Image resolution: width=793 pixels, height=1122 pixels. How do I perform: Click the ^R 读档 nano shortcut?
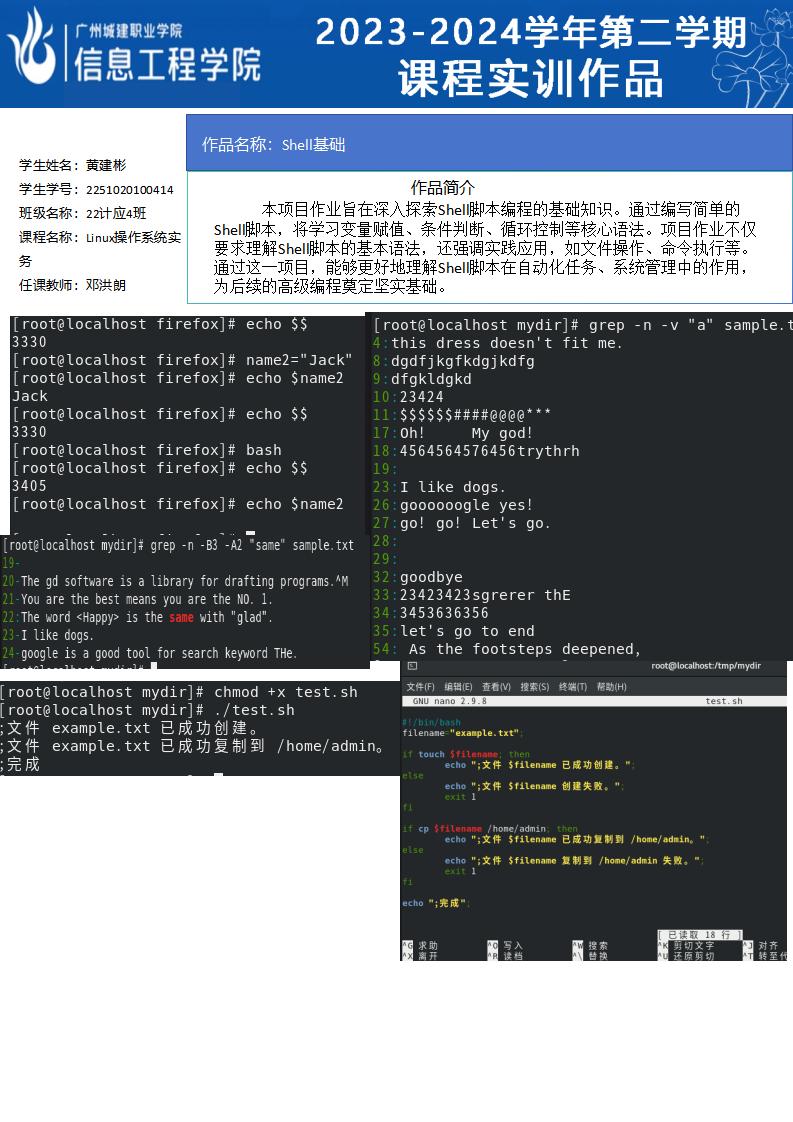(x=505, y=955)
